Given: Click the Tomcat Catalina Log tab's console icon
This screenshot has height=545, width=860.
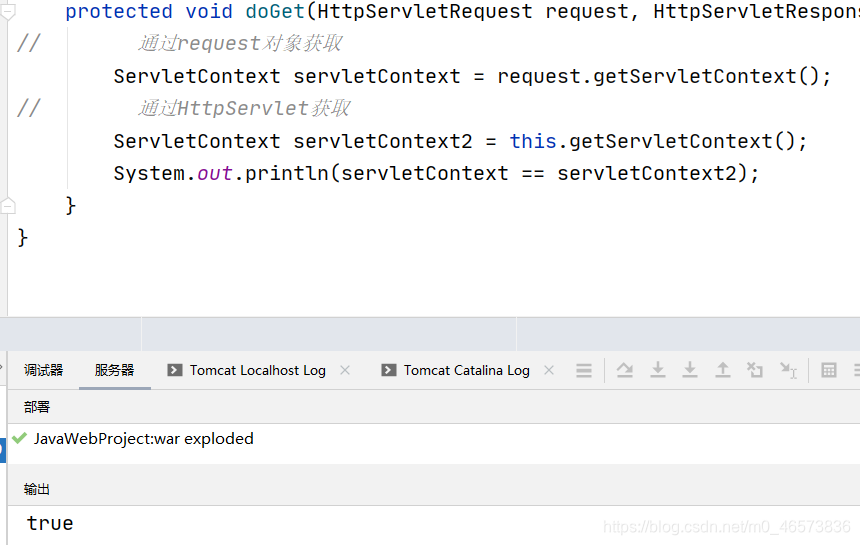Looking at the screenshot, I should (x=388, y=370).
